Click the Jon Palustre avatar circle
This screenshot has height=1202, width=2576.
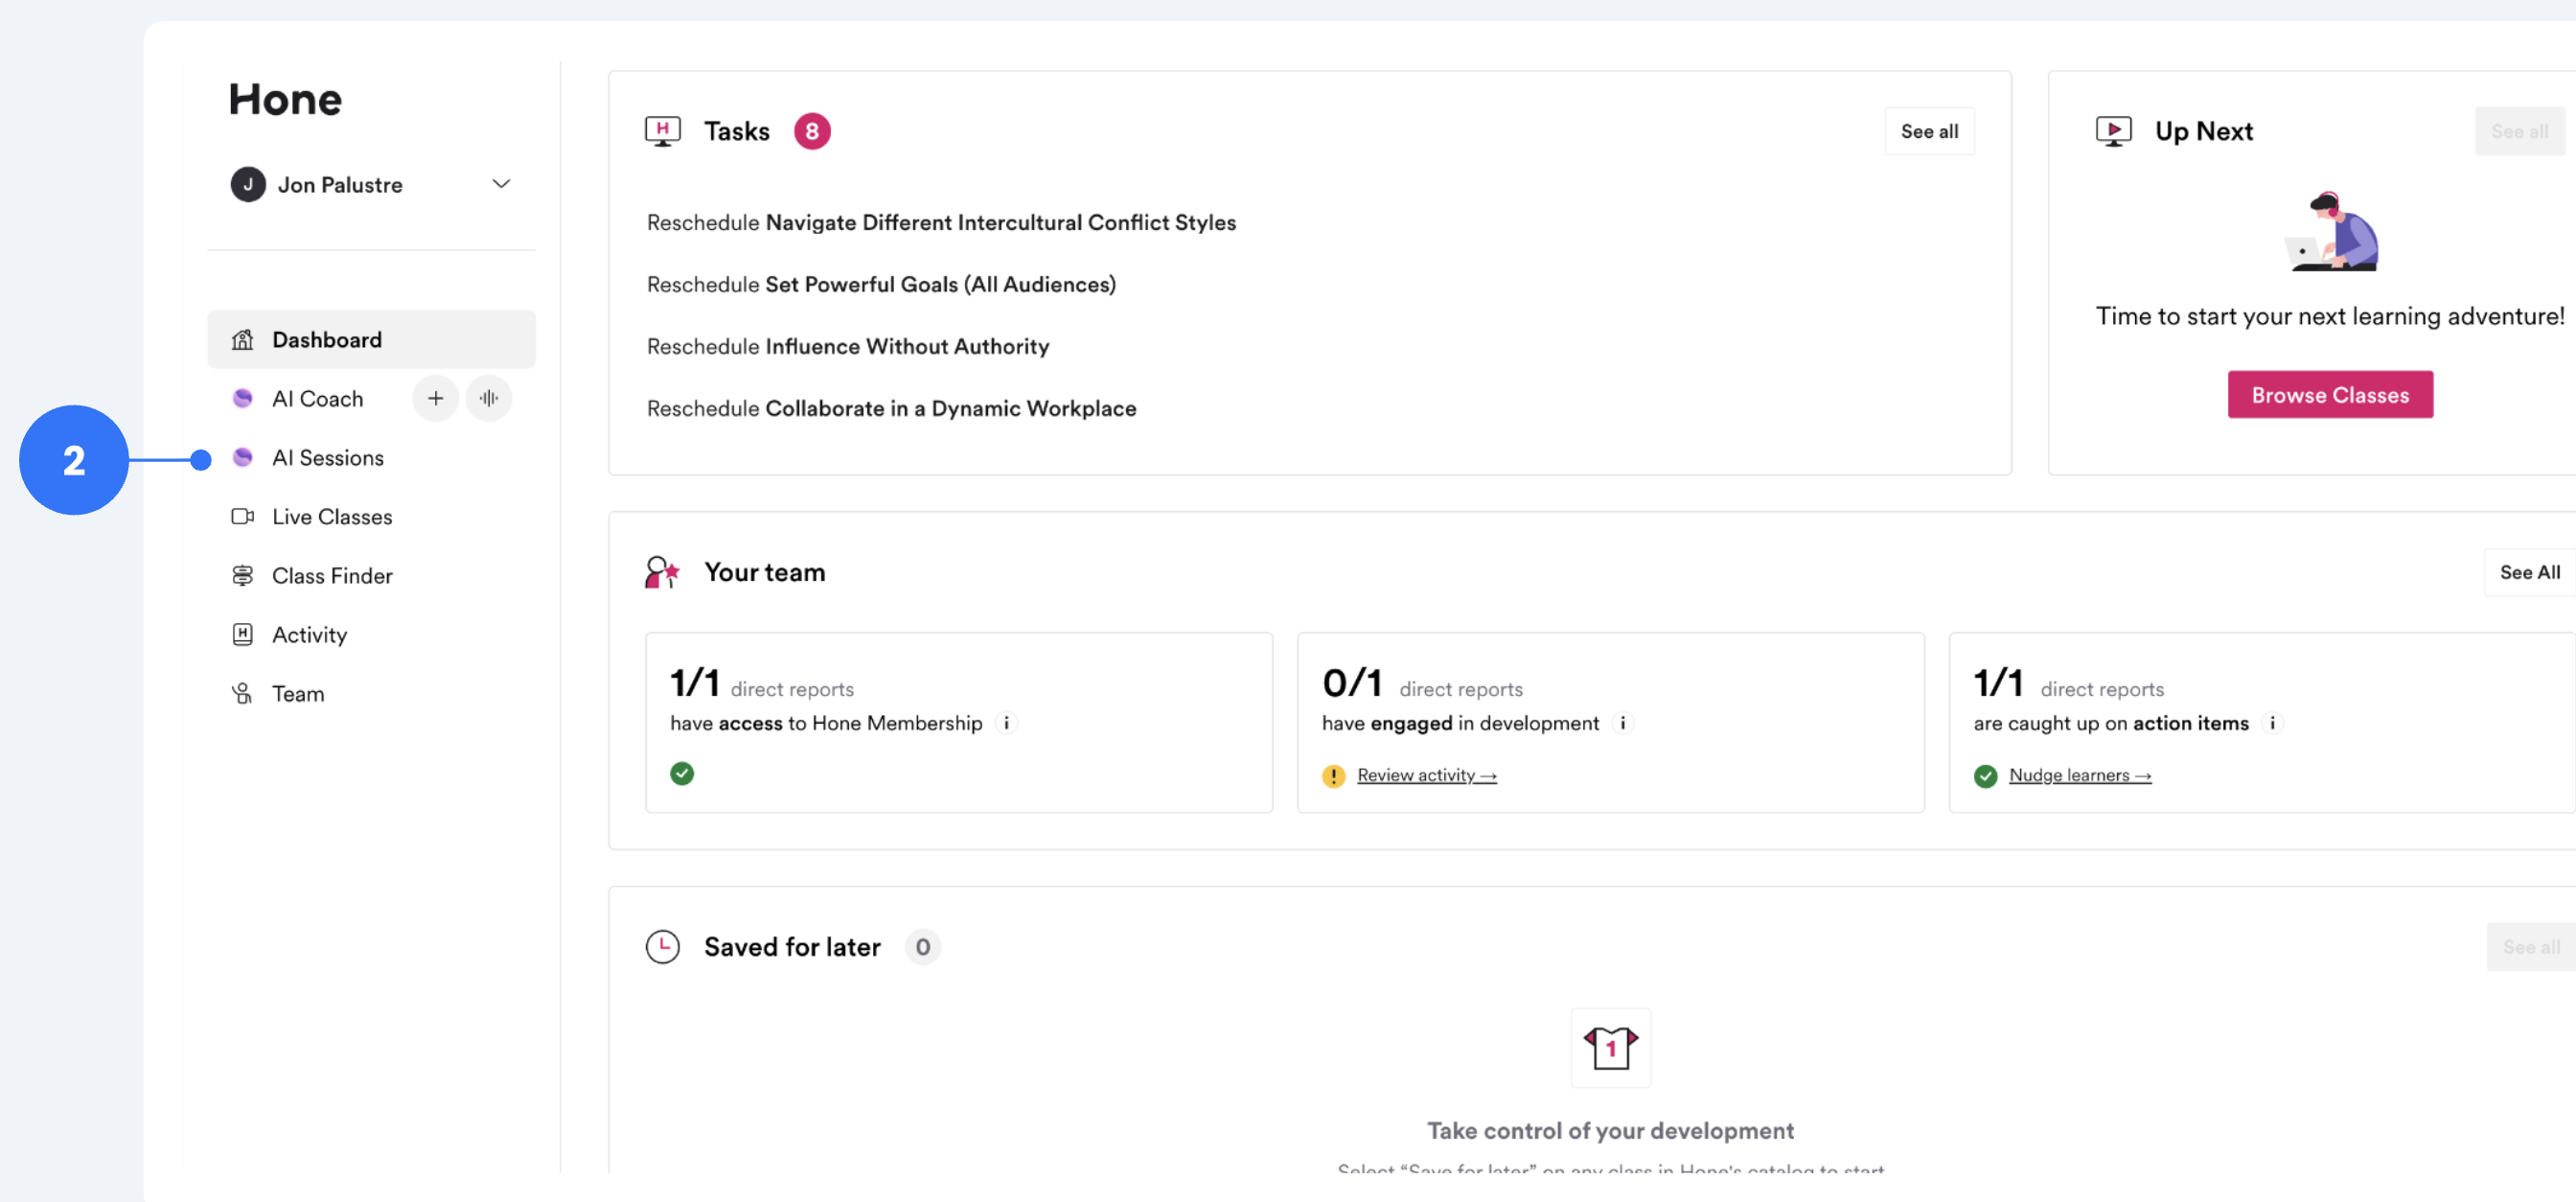[247, 184]
